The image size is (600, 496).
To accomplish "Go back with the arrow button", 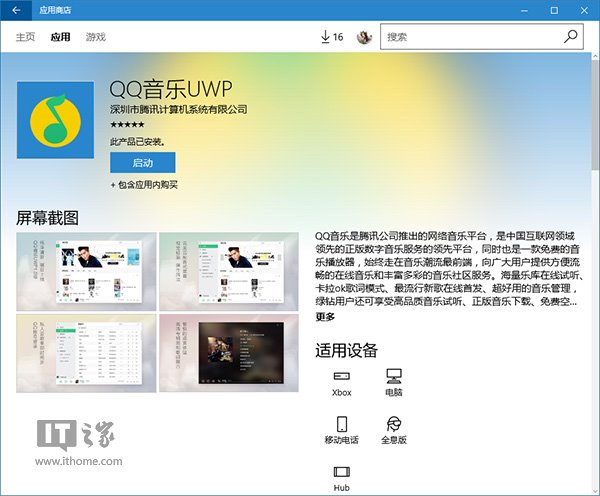I will click(16, 10).
